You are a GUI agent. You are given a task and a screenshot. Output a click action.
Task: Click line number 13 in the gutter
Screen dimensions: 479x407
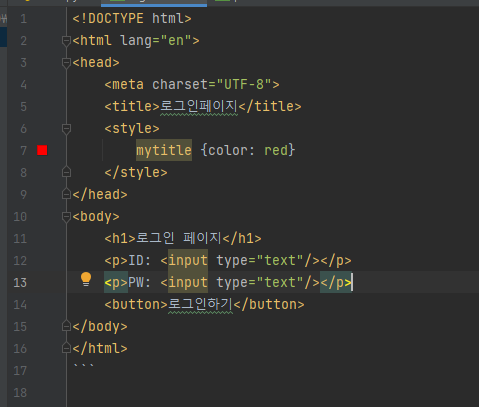point(20,283)
